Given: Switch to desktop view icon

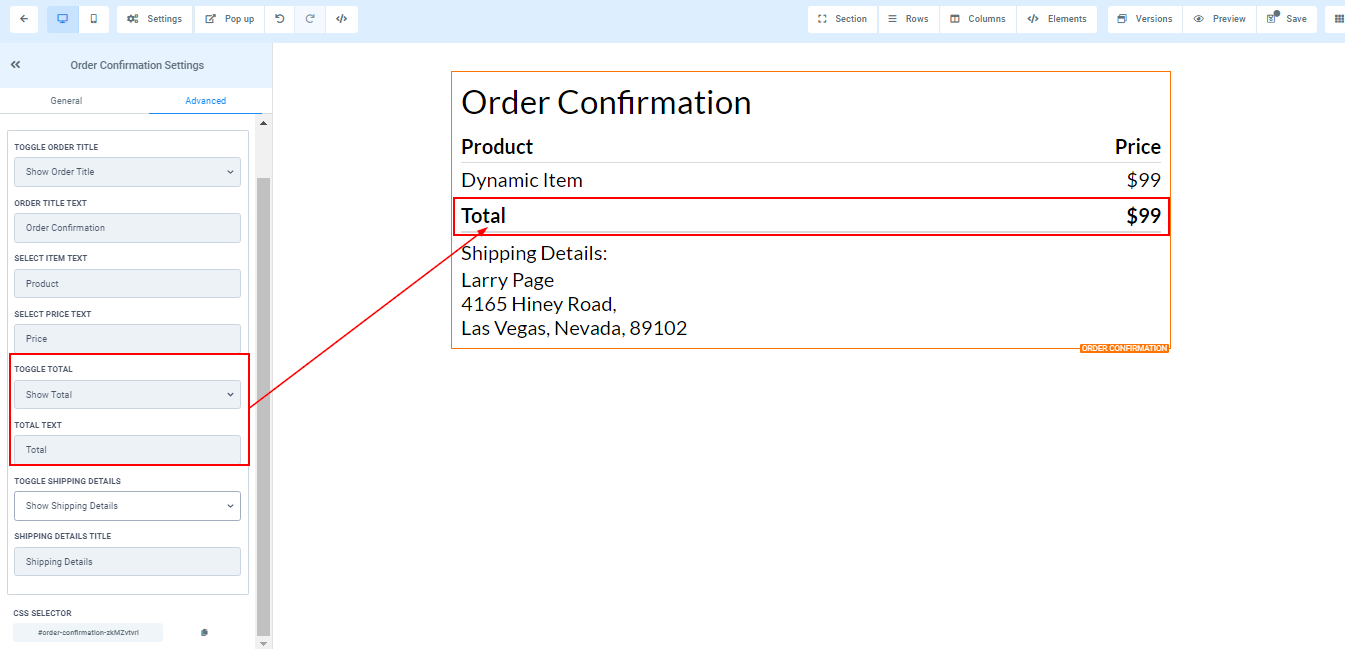Looking at the screenshot, I should click(63, 19).
